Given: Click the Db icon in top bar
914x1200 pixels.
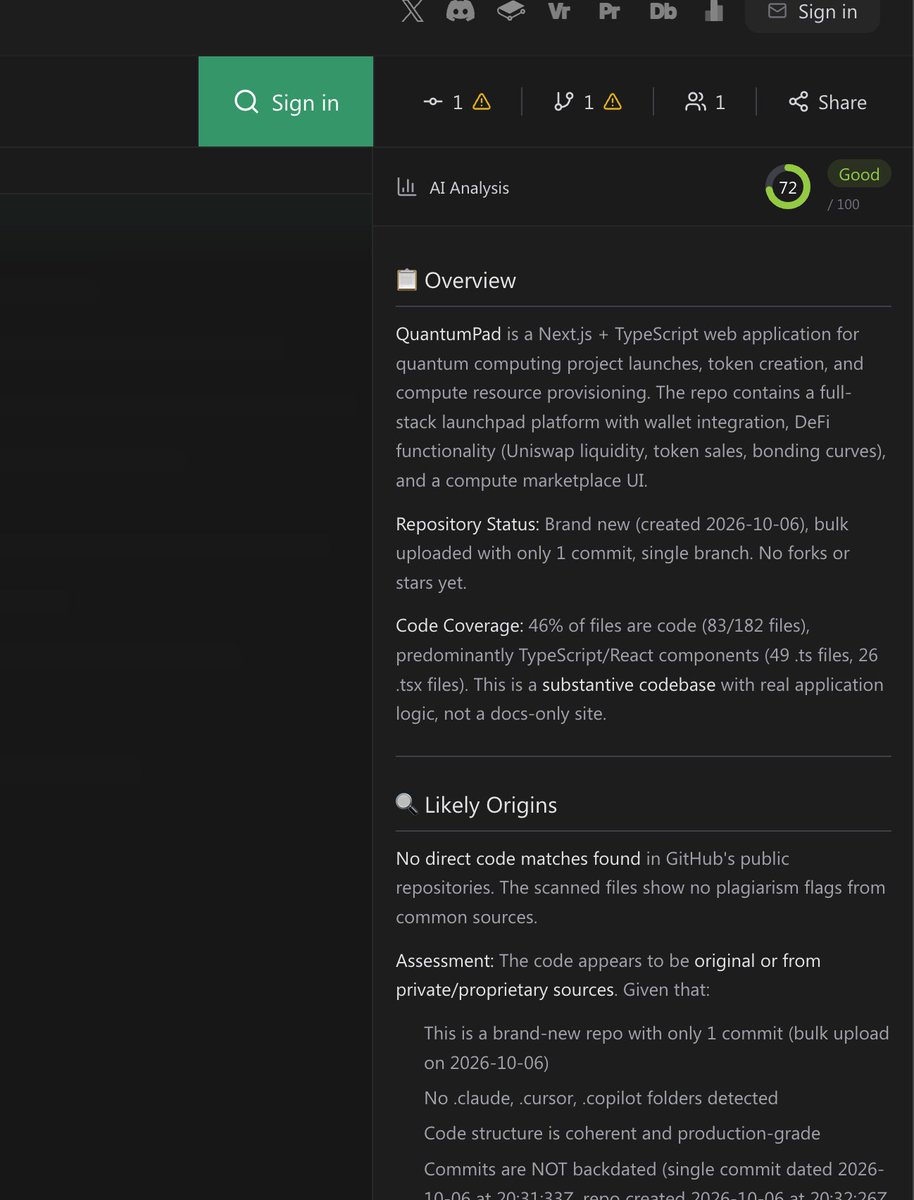Looking at the screenshot, I should click(663, 11).
